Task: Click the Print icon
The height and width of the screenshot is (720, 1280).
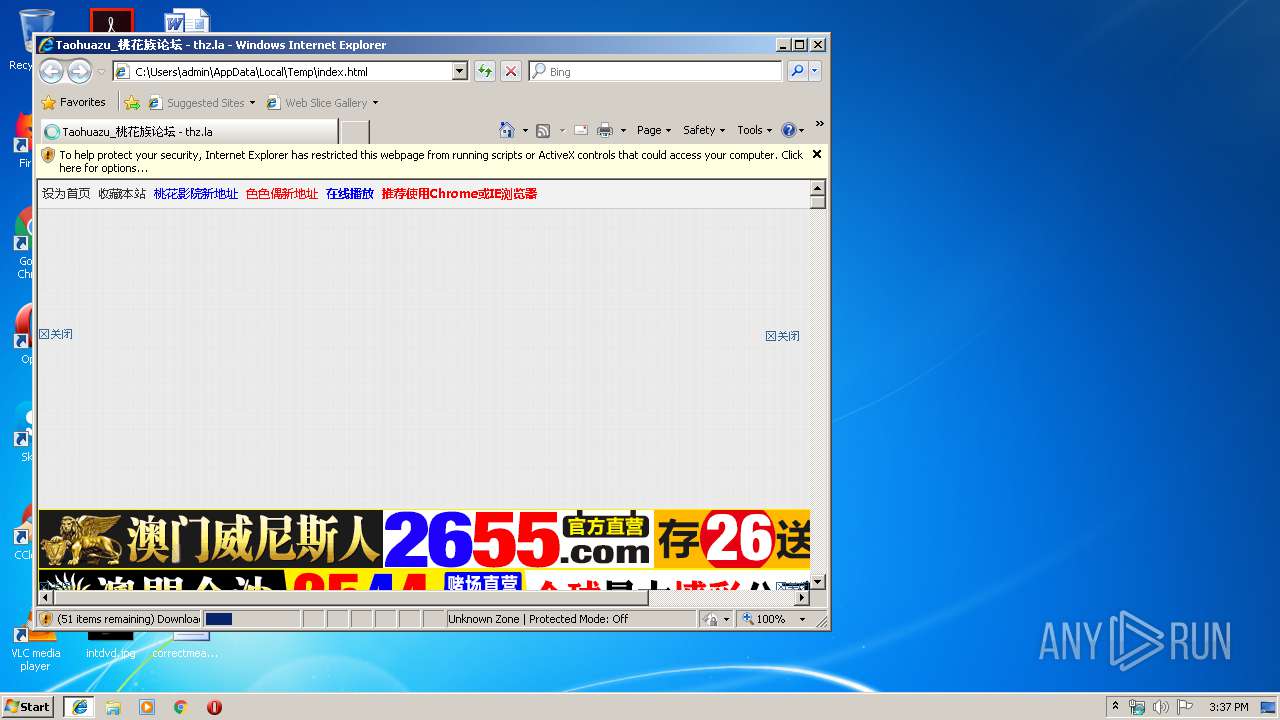Action: (x=605, y=130)
